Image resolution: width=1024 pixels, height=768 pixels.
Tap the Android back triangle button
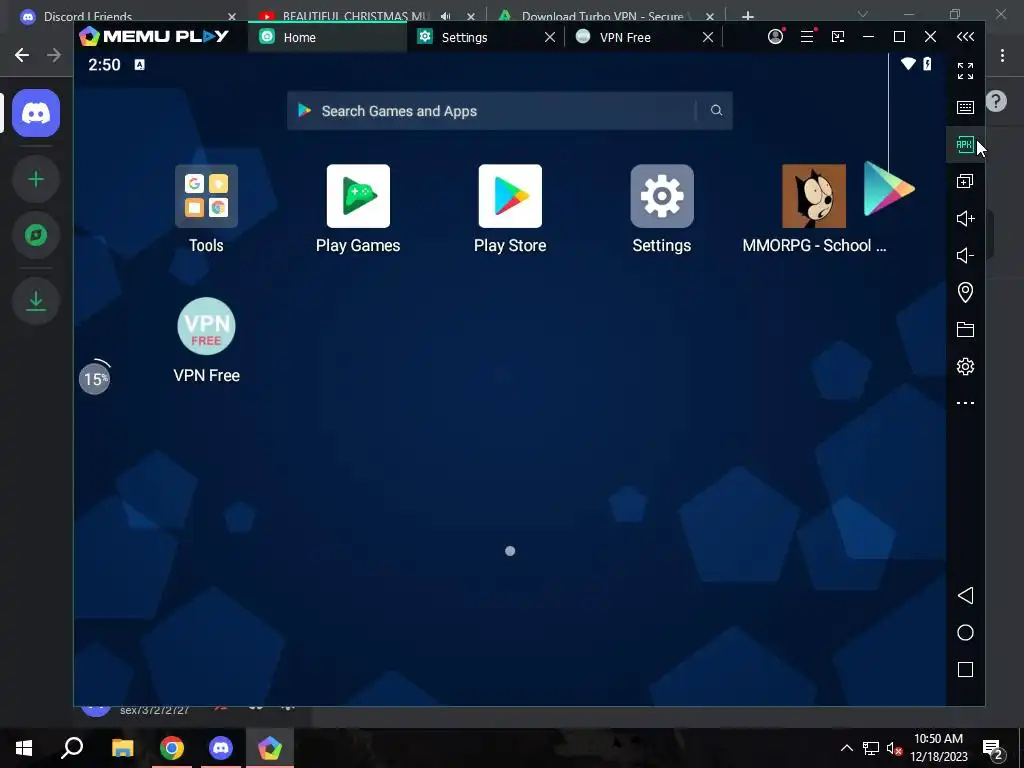(965, 596)
